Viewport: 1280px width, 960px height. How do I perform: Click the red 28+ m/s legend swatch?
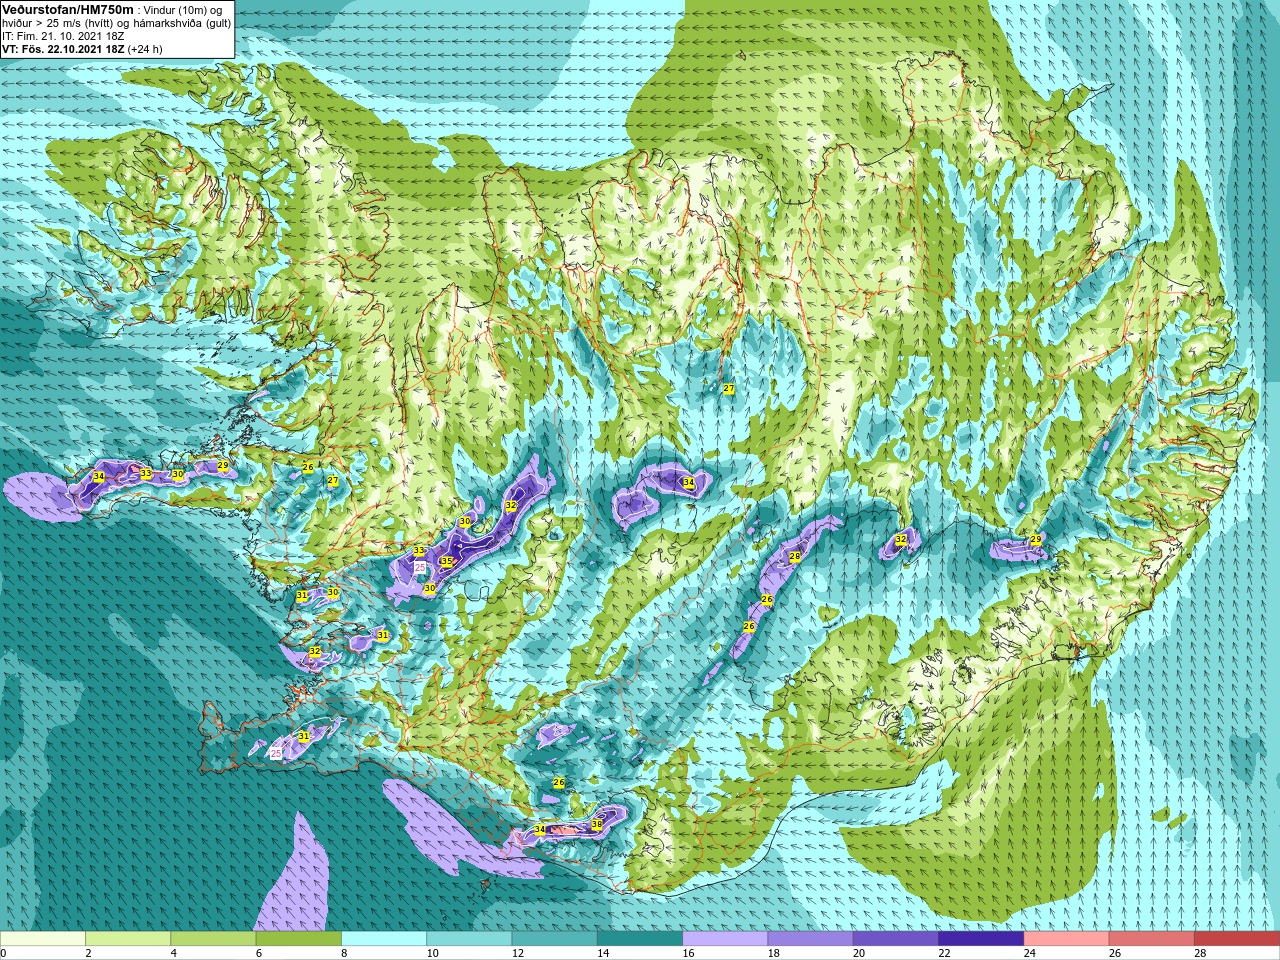(x=1237, y=939)
